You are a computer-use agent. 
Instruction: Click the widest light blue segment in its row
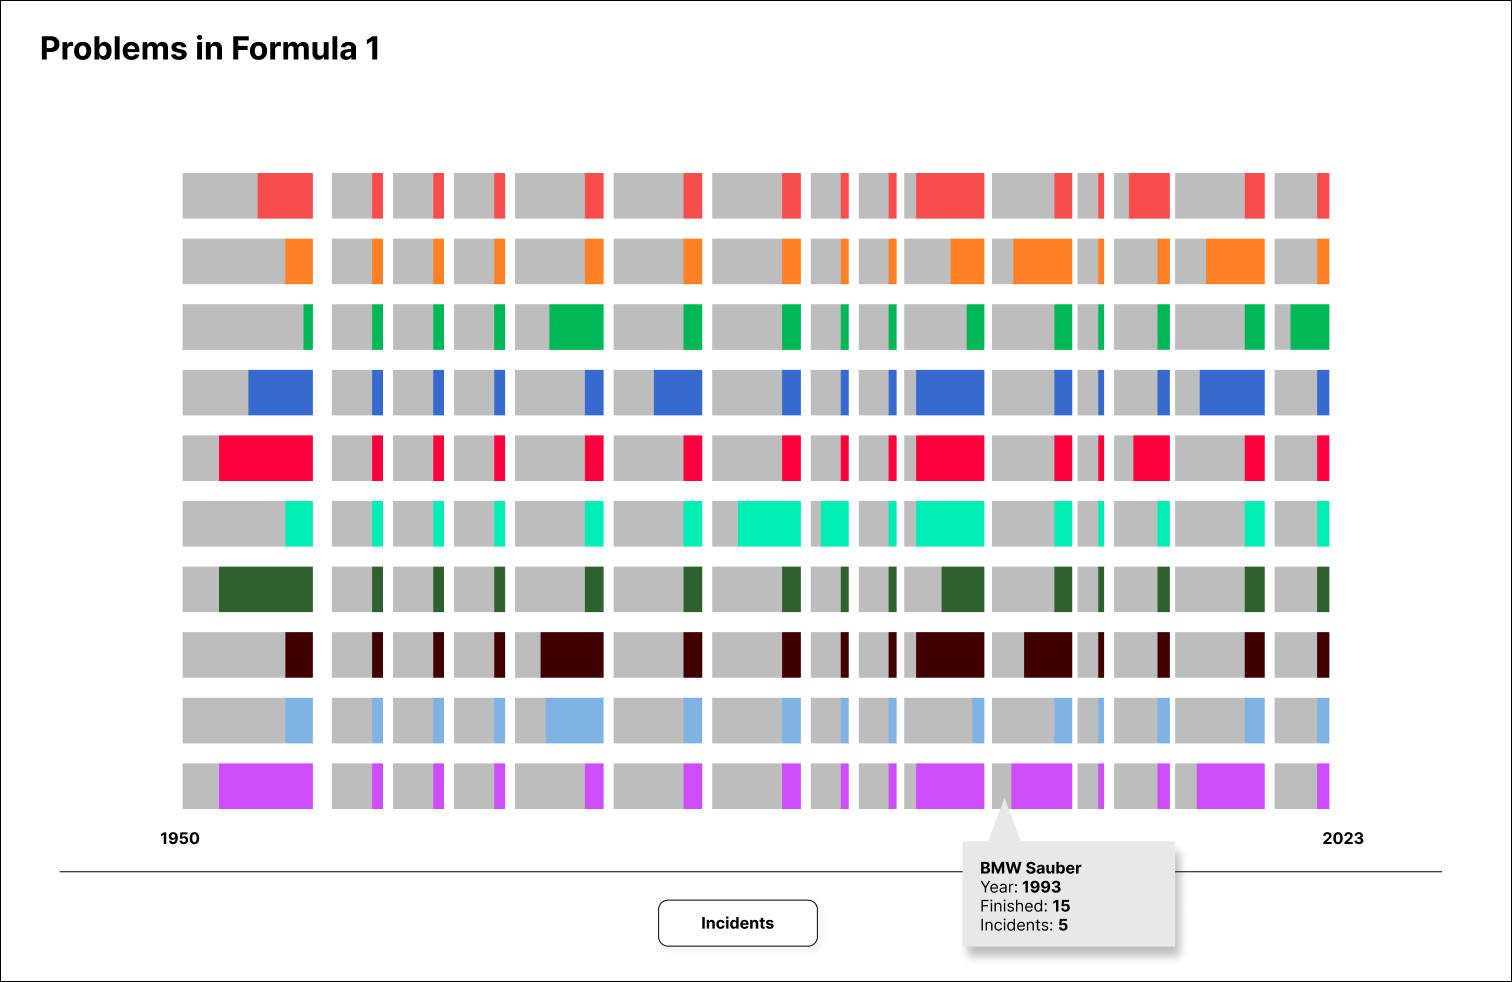(x=574, y=720)
